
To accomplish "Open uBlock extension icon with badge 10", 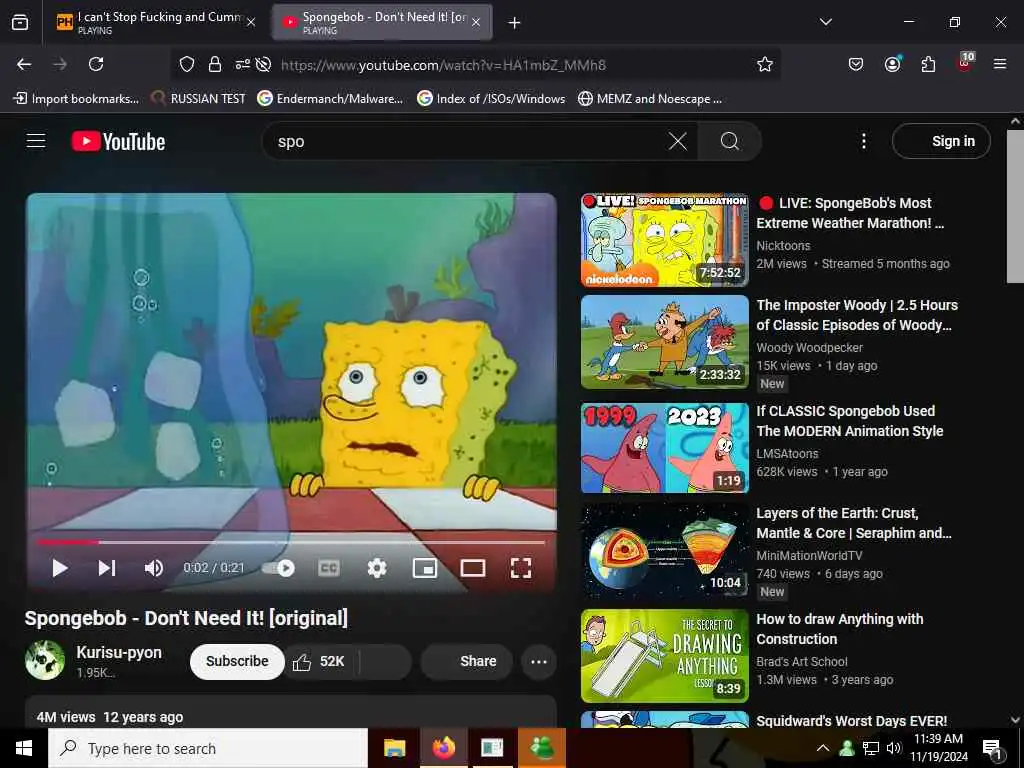I will point(965,63).
